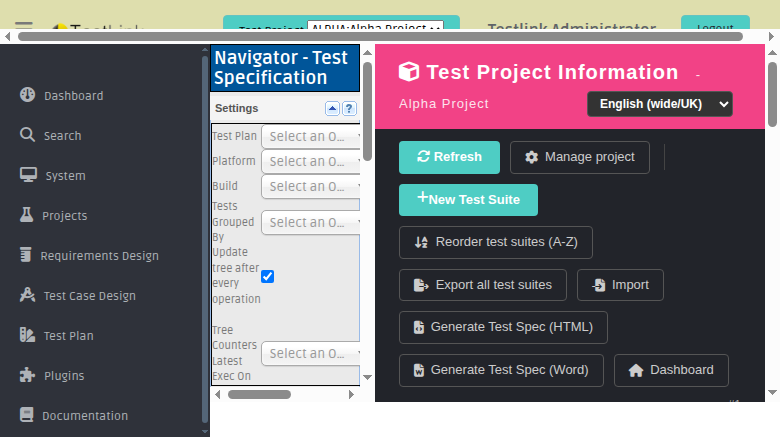
Task: Click right arrow of top horizontal scrollbar
Action: [x=771, y=36]
